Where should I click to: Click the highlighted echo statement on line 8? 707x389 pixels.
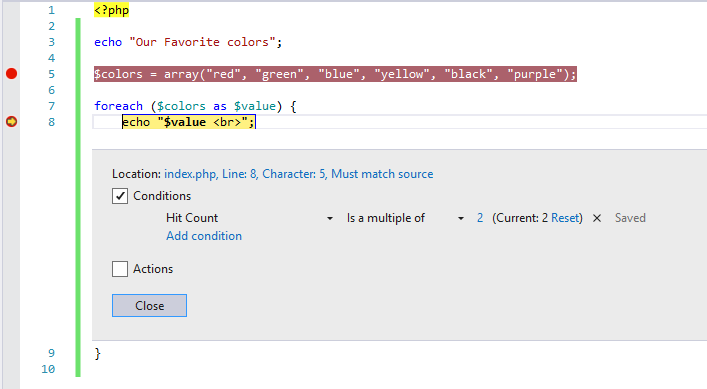[188, 122]
